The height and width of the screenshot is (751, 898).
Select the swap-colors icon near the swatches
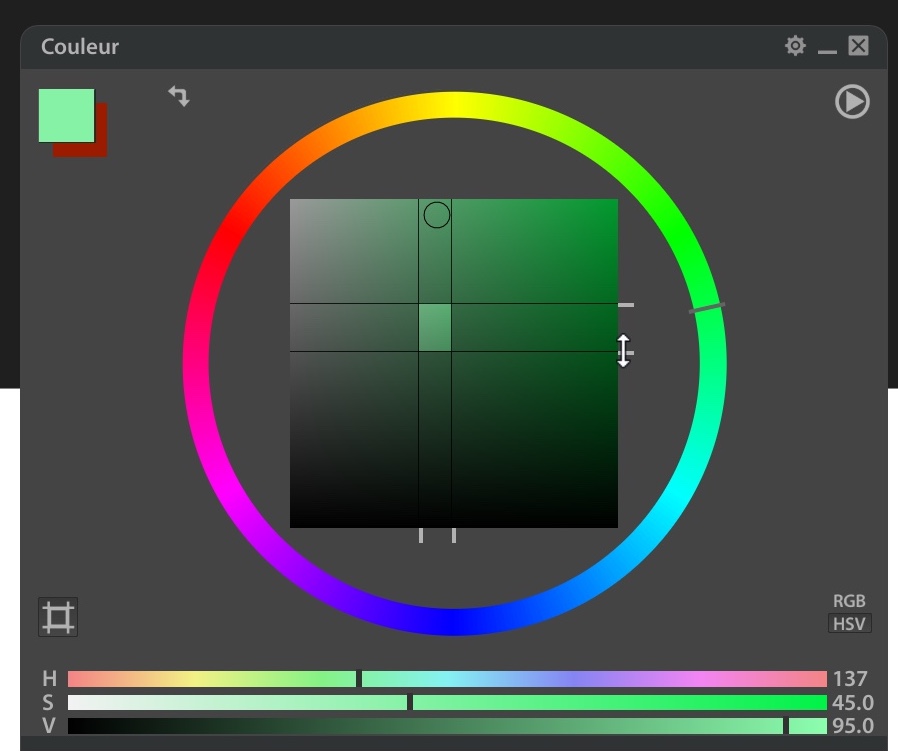pos(179,96)
